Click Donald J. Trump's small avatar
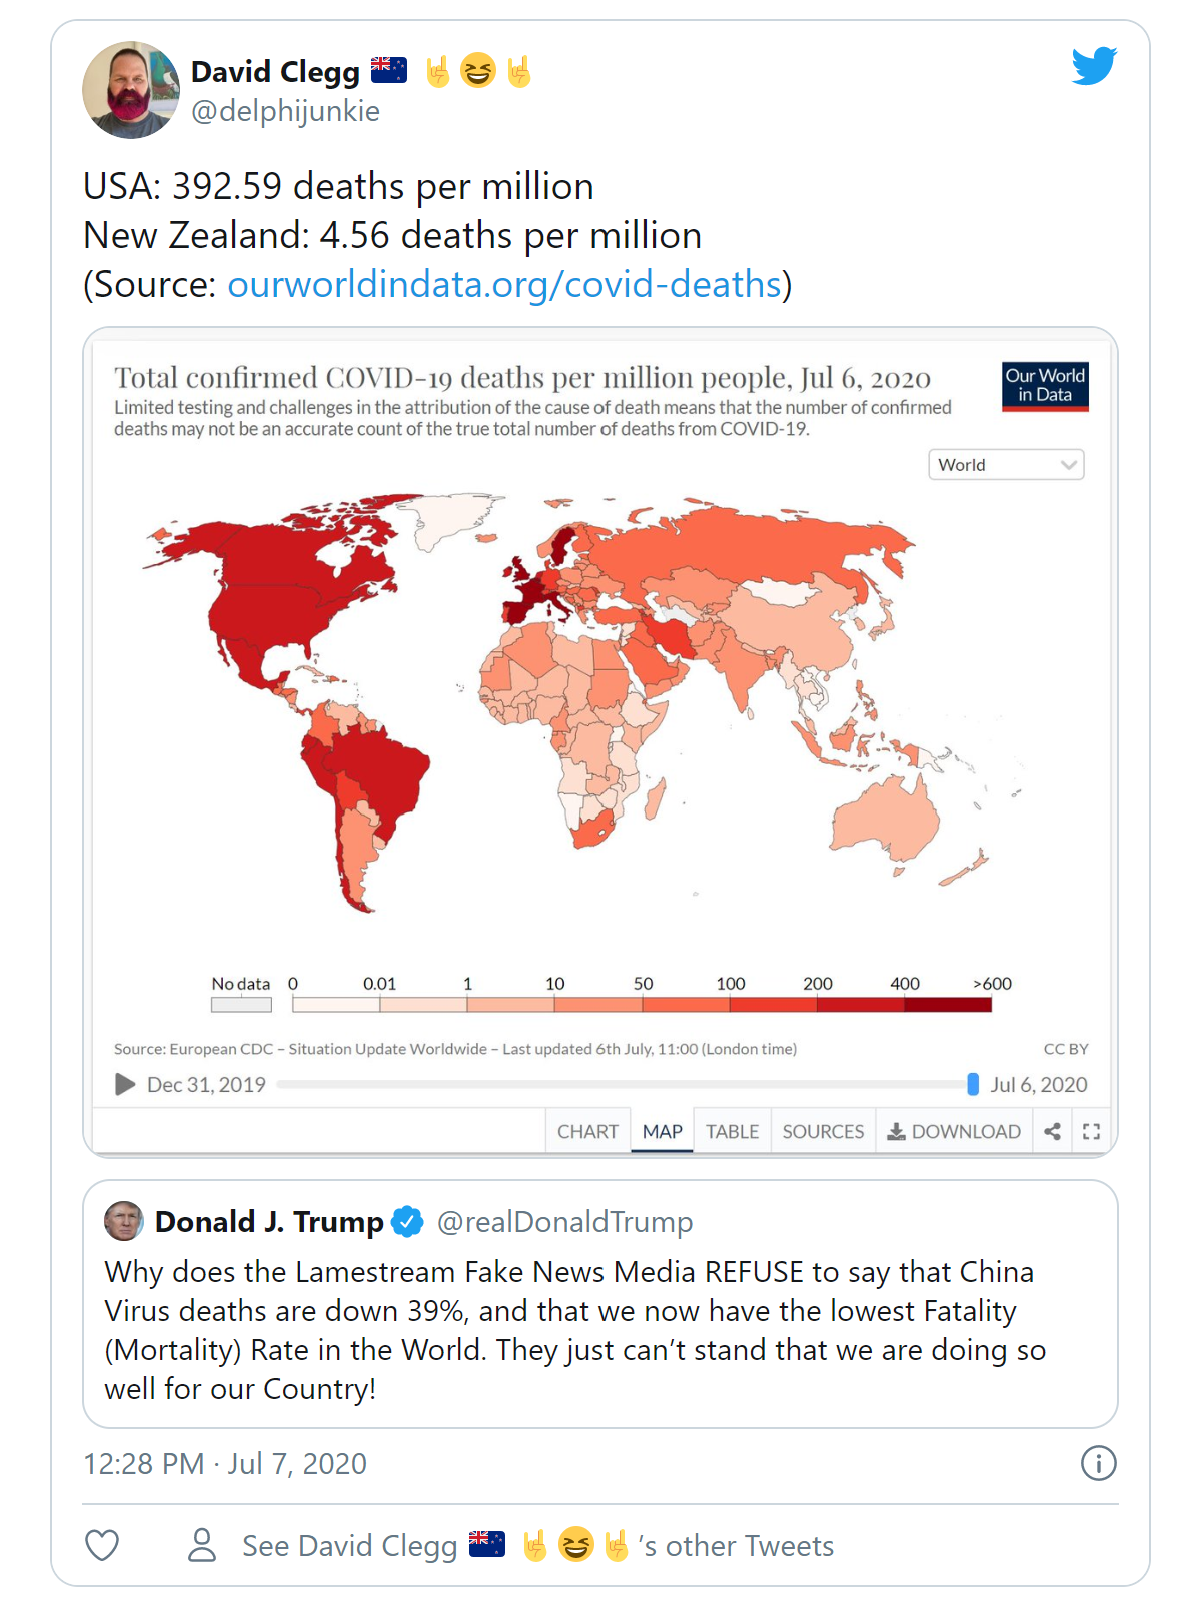Image resolution: width=1202 pixels, height=1622 pixels. 124,1221
